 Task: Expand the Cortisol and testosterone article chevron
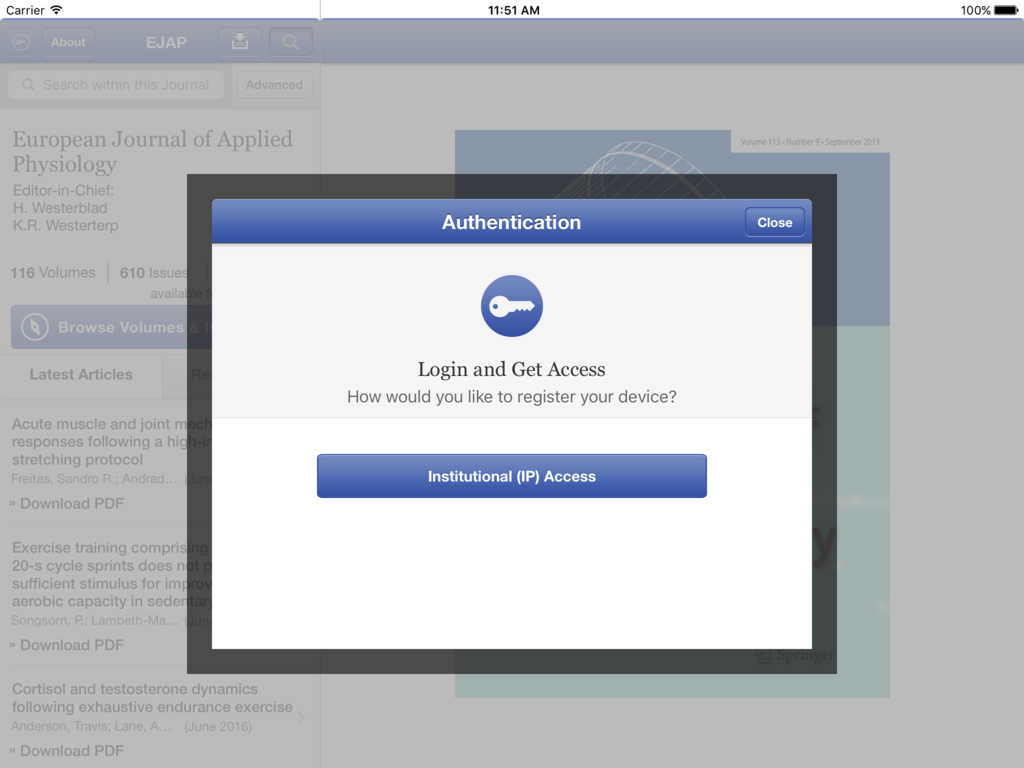click(301, 716)
